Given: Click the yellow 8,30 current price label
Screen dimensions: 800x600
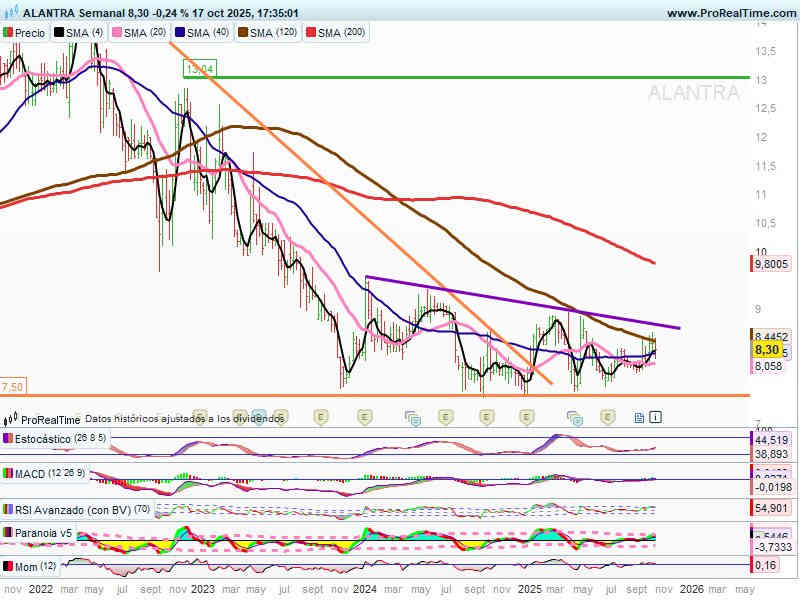Looking at the screenshot, I should (x=766, y=350).
